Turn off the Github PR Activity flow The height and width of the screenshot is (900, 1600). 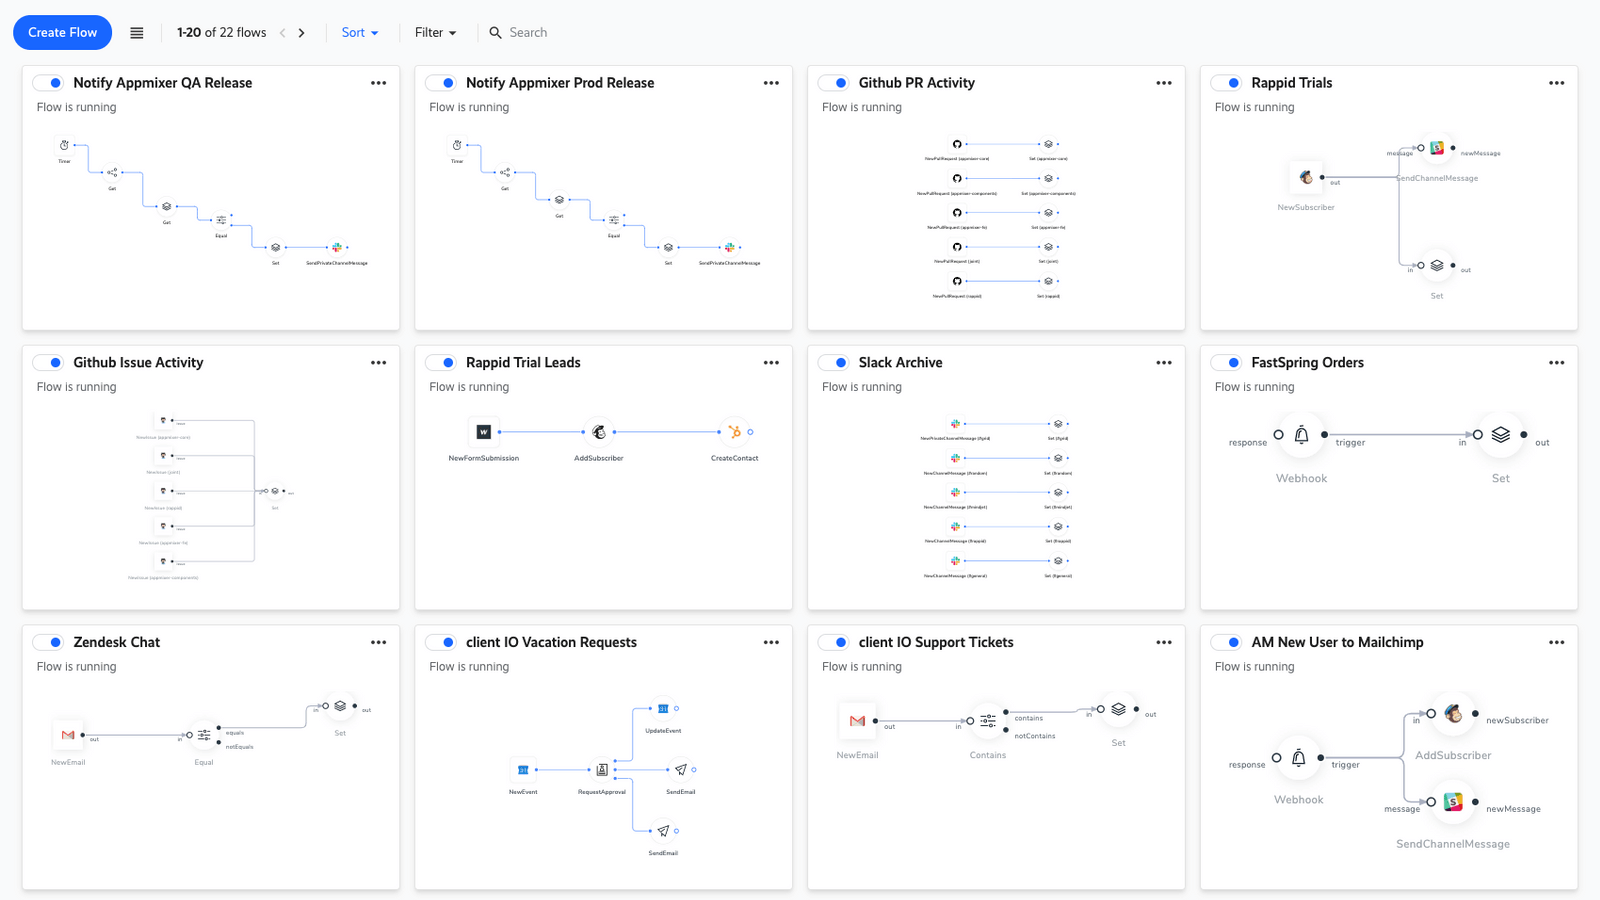(x=834, y=82)
